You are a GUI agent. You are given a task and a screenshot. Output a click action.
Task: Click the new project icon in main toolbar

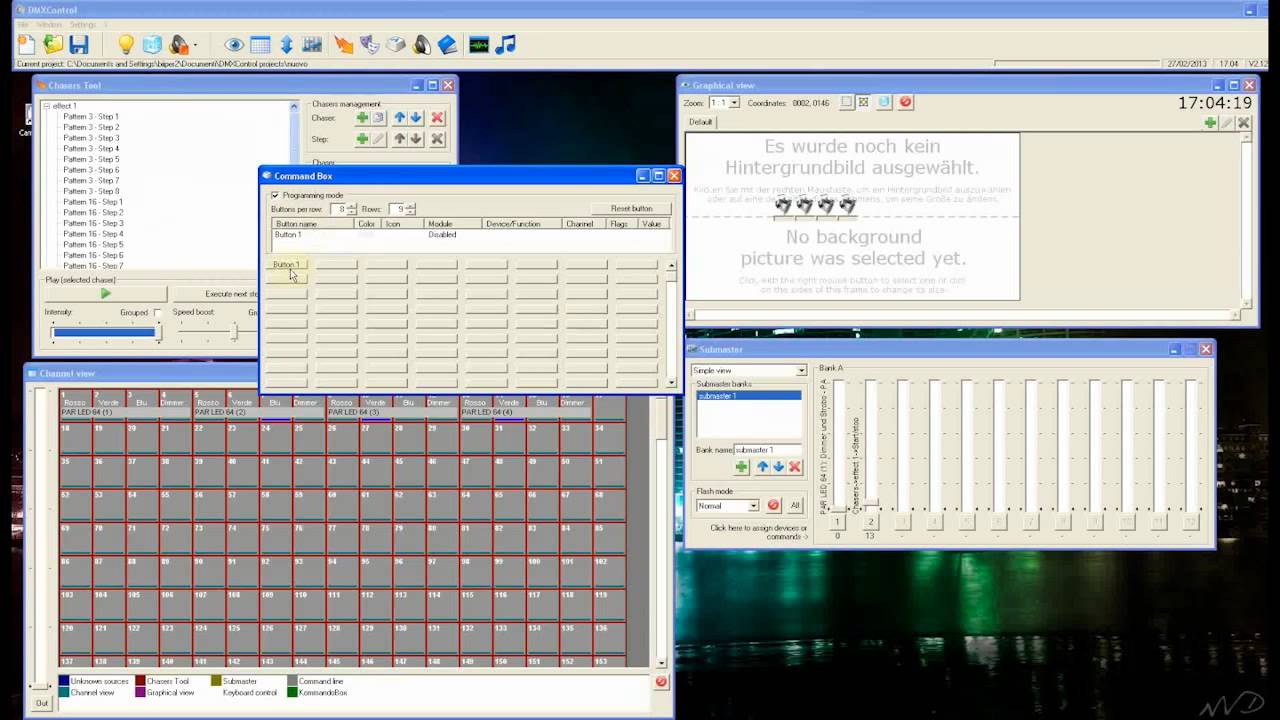coord(26,44)
